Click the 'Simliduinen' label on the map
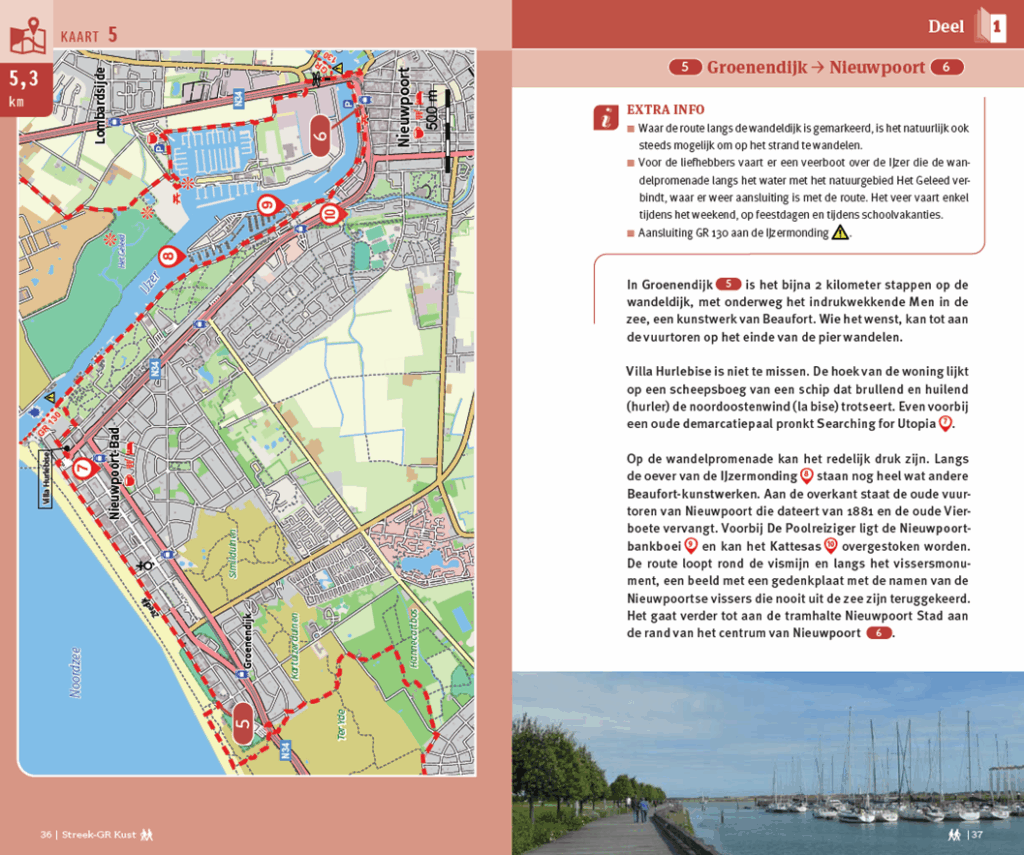Viewport: 1024px width, 855px height. pyautogui.click(x=232, y=553)
